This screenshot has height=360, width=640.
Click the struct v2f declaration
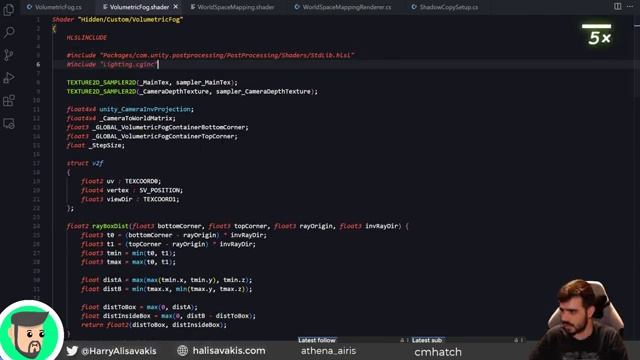click(x=85, y=163)
